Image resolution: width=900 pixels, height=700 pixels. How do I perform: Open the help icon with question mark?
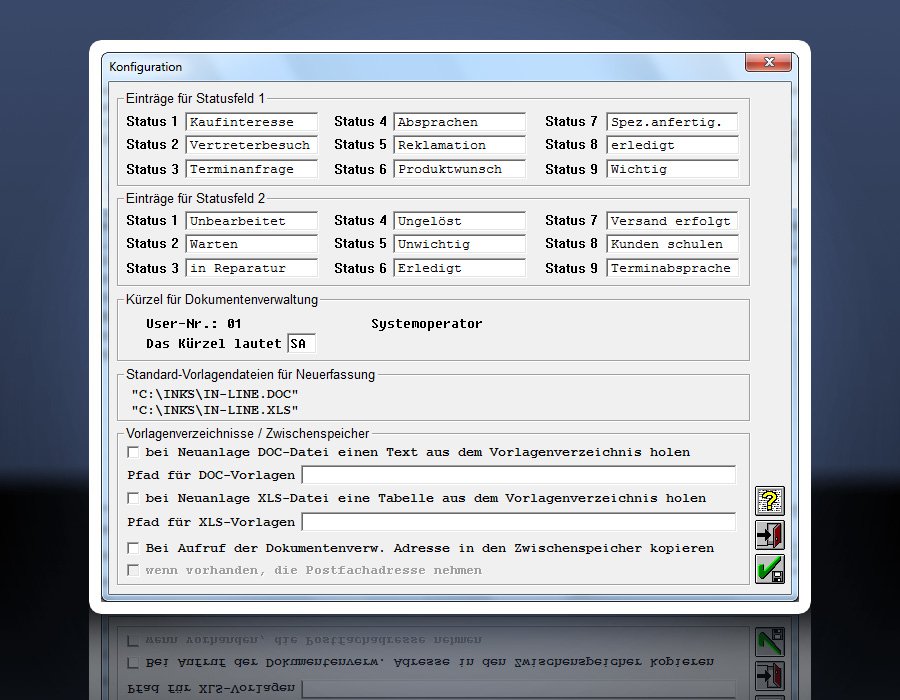coord(769,501)
